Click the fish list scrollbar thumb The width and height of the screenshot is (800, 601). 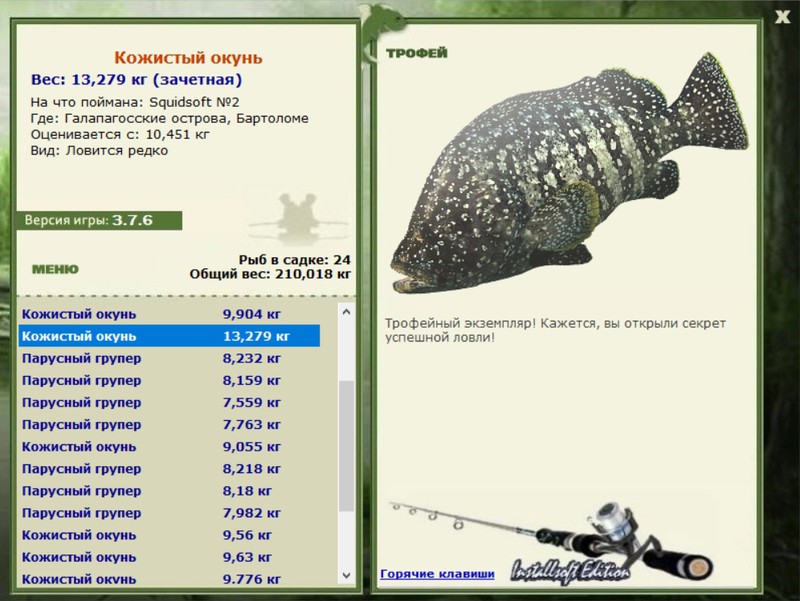pos(346,445)
